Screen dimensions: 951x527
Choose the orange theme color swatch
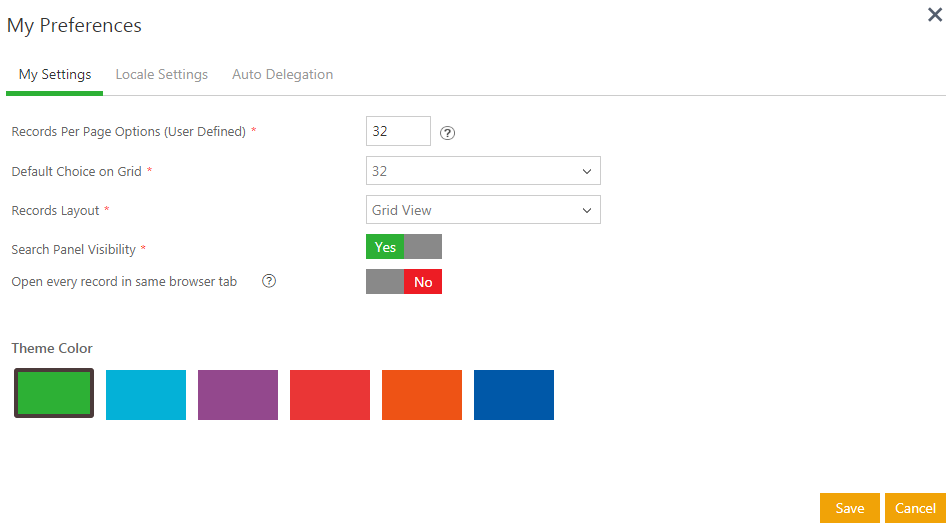422,395
